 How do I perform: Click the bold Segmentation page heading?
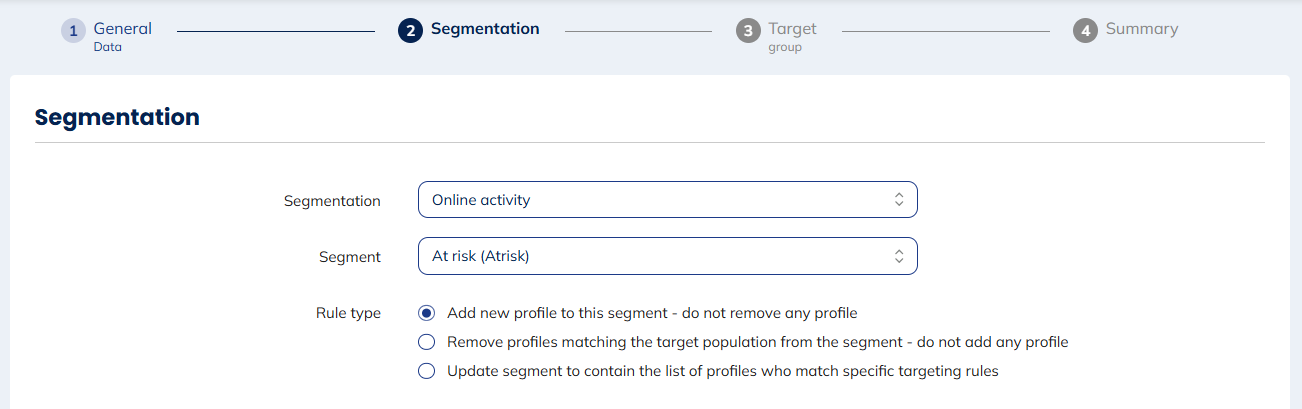pyautogui.click(x=117, y=118)
